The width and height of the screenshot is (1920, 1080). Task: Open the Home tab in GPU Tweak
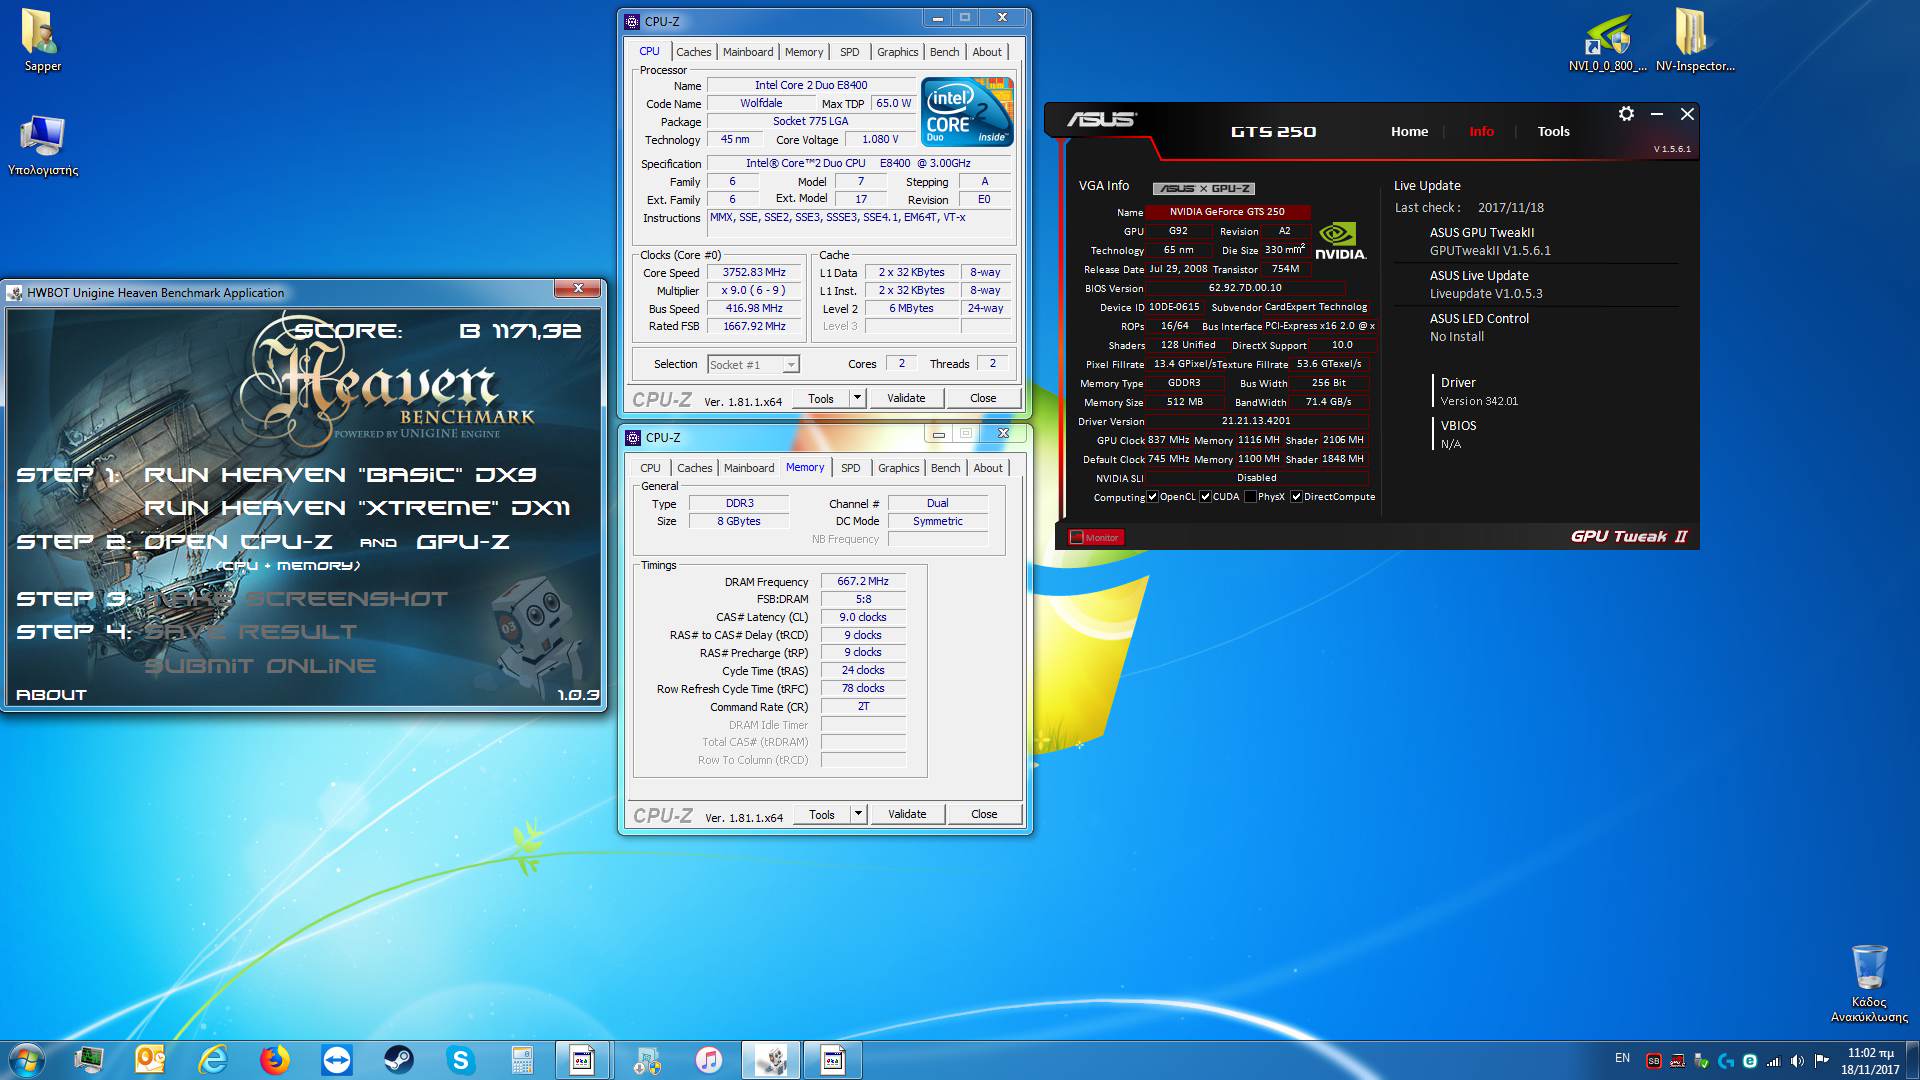(x=1409, y=131)
